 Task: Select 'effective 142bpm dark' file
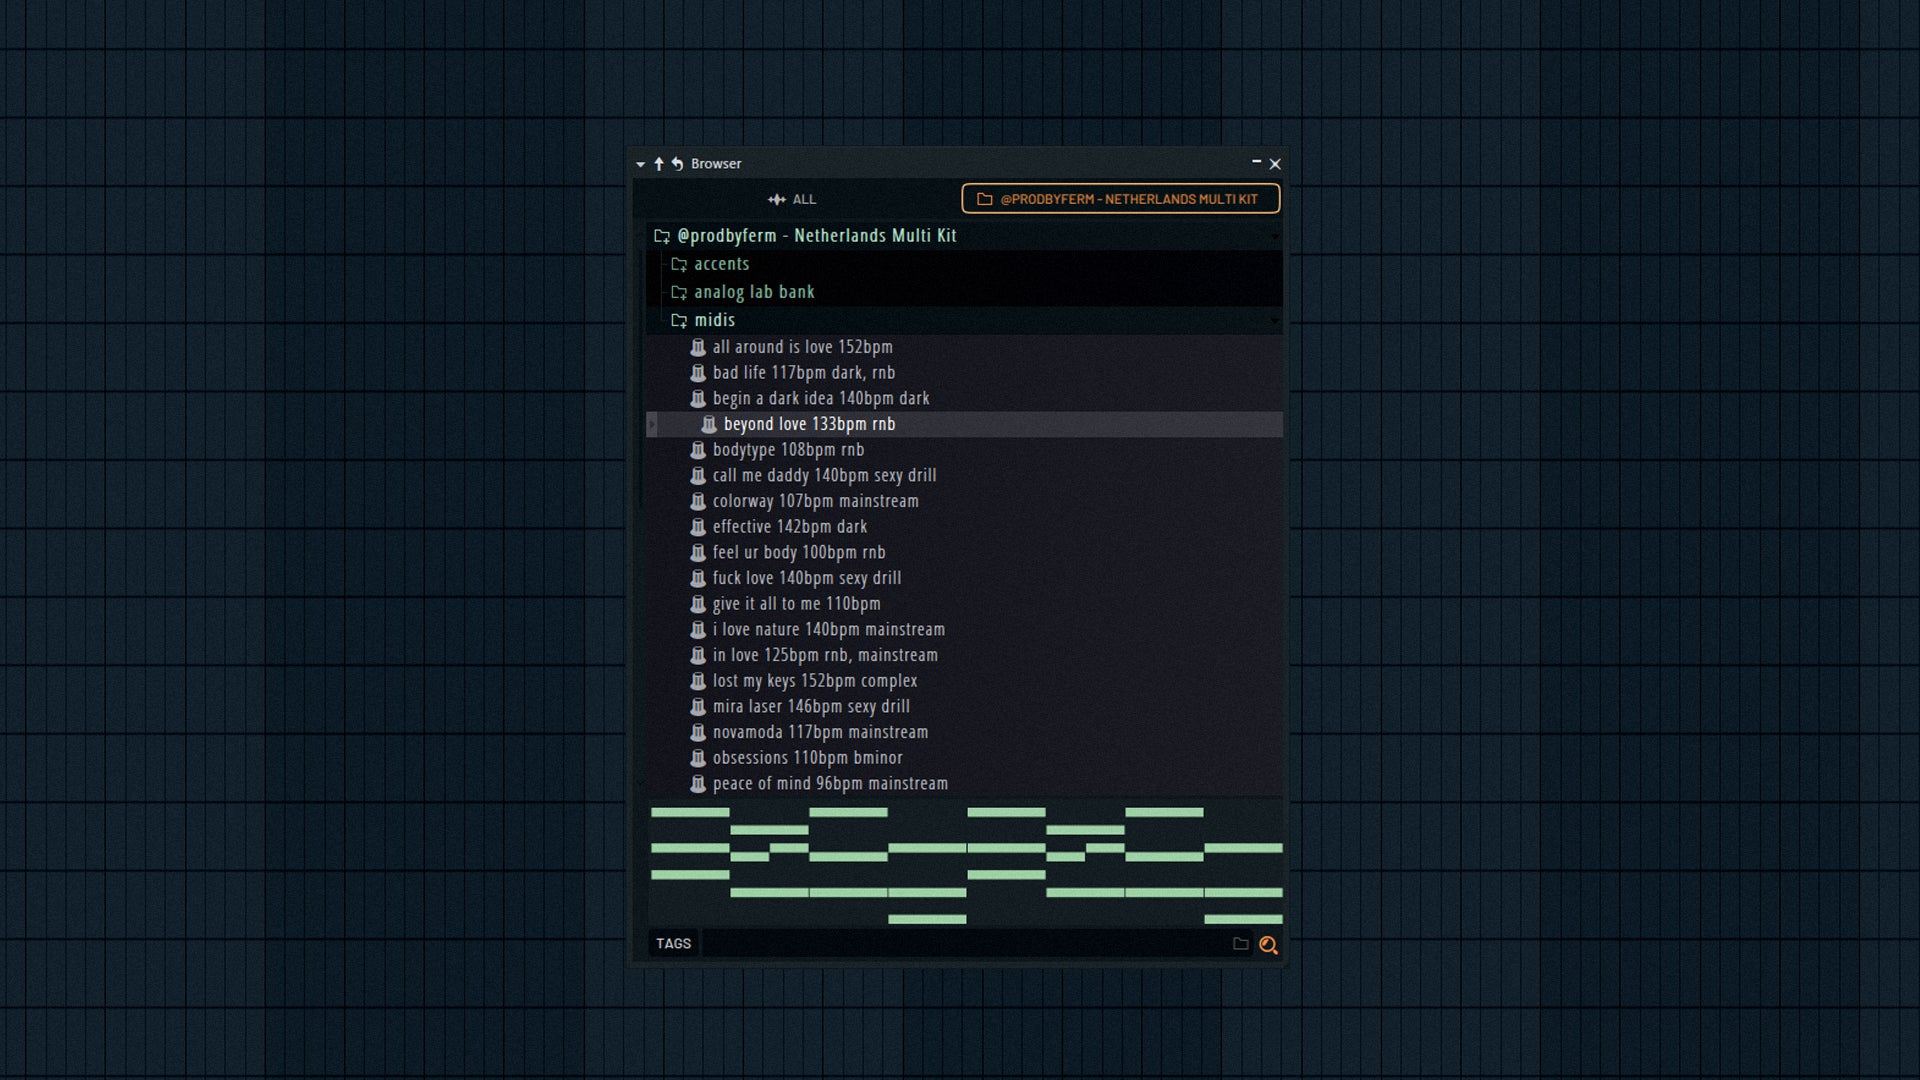tap(964, 527)
